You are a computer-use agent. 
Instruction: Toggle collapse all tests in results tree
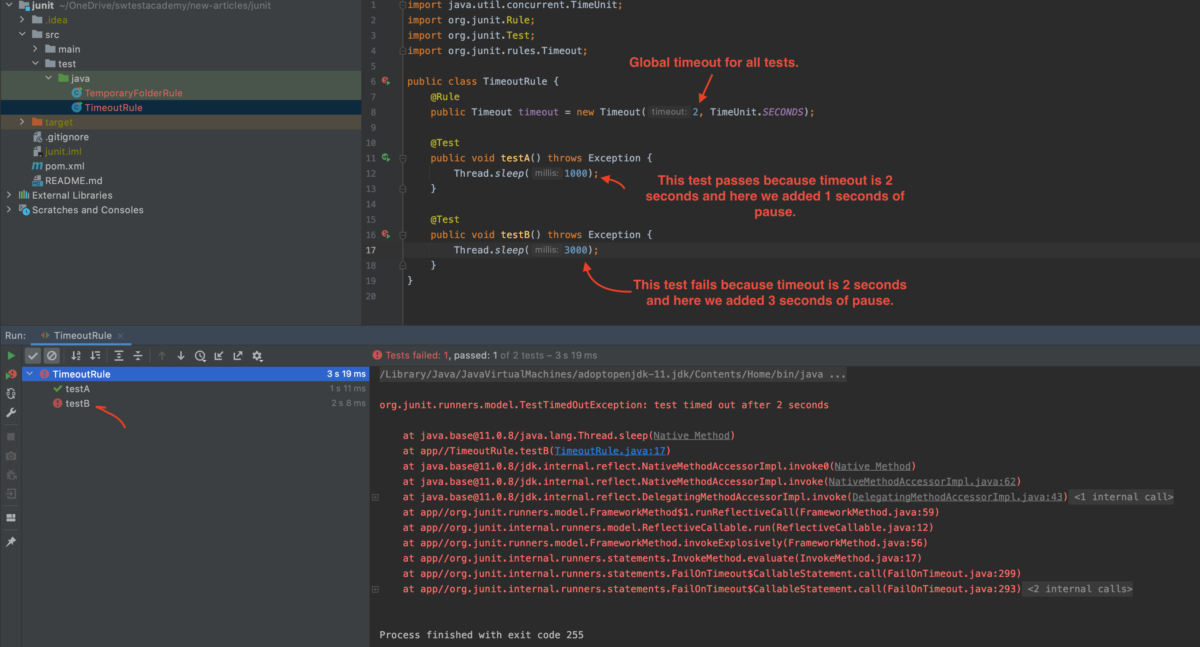[137, 356]
